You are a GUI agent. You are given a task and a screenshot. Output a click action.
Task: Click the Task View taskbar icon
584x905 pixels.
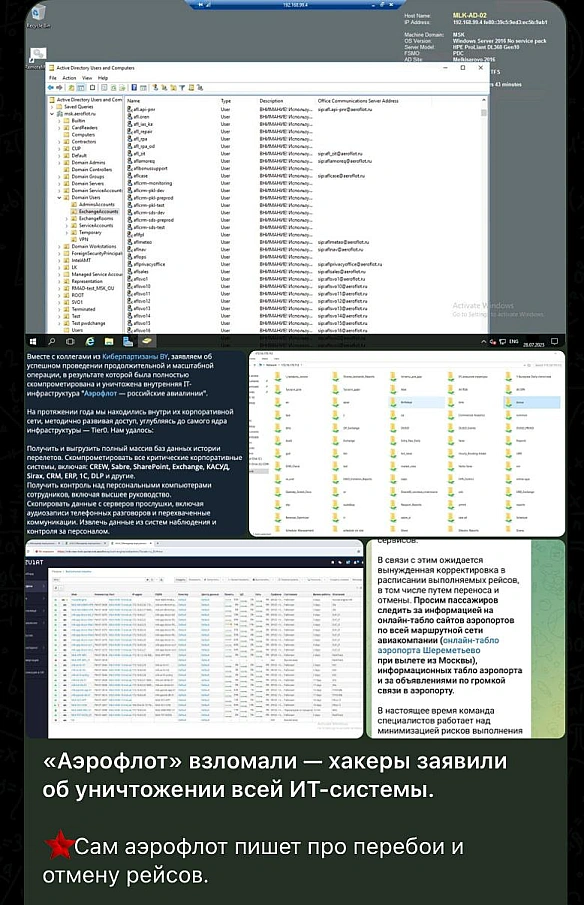70,342
